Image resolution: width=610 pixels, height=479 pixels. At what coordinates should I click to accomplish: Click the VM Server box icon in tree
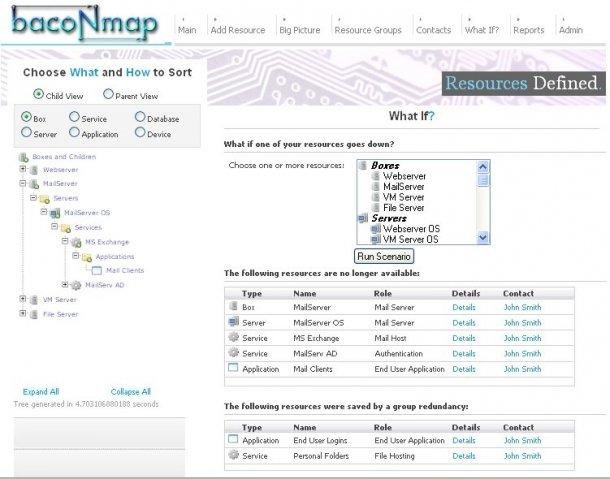pyautogui.click(x=34, y=300)
